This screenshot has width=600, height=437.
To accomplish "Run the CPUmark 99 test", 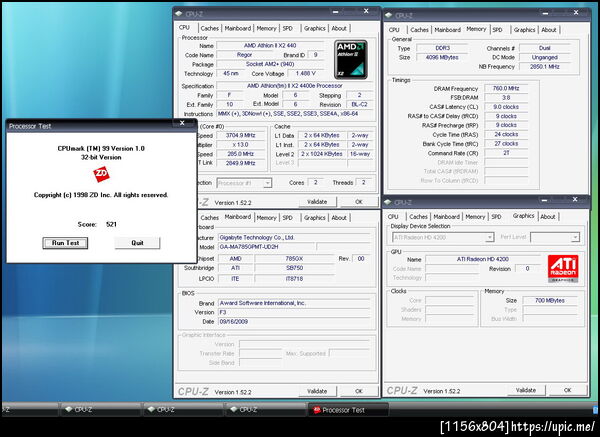I will [65, 243].
